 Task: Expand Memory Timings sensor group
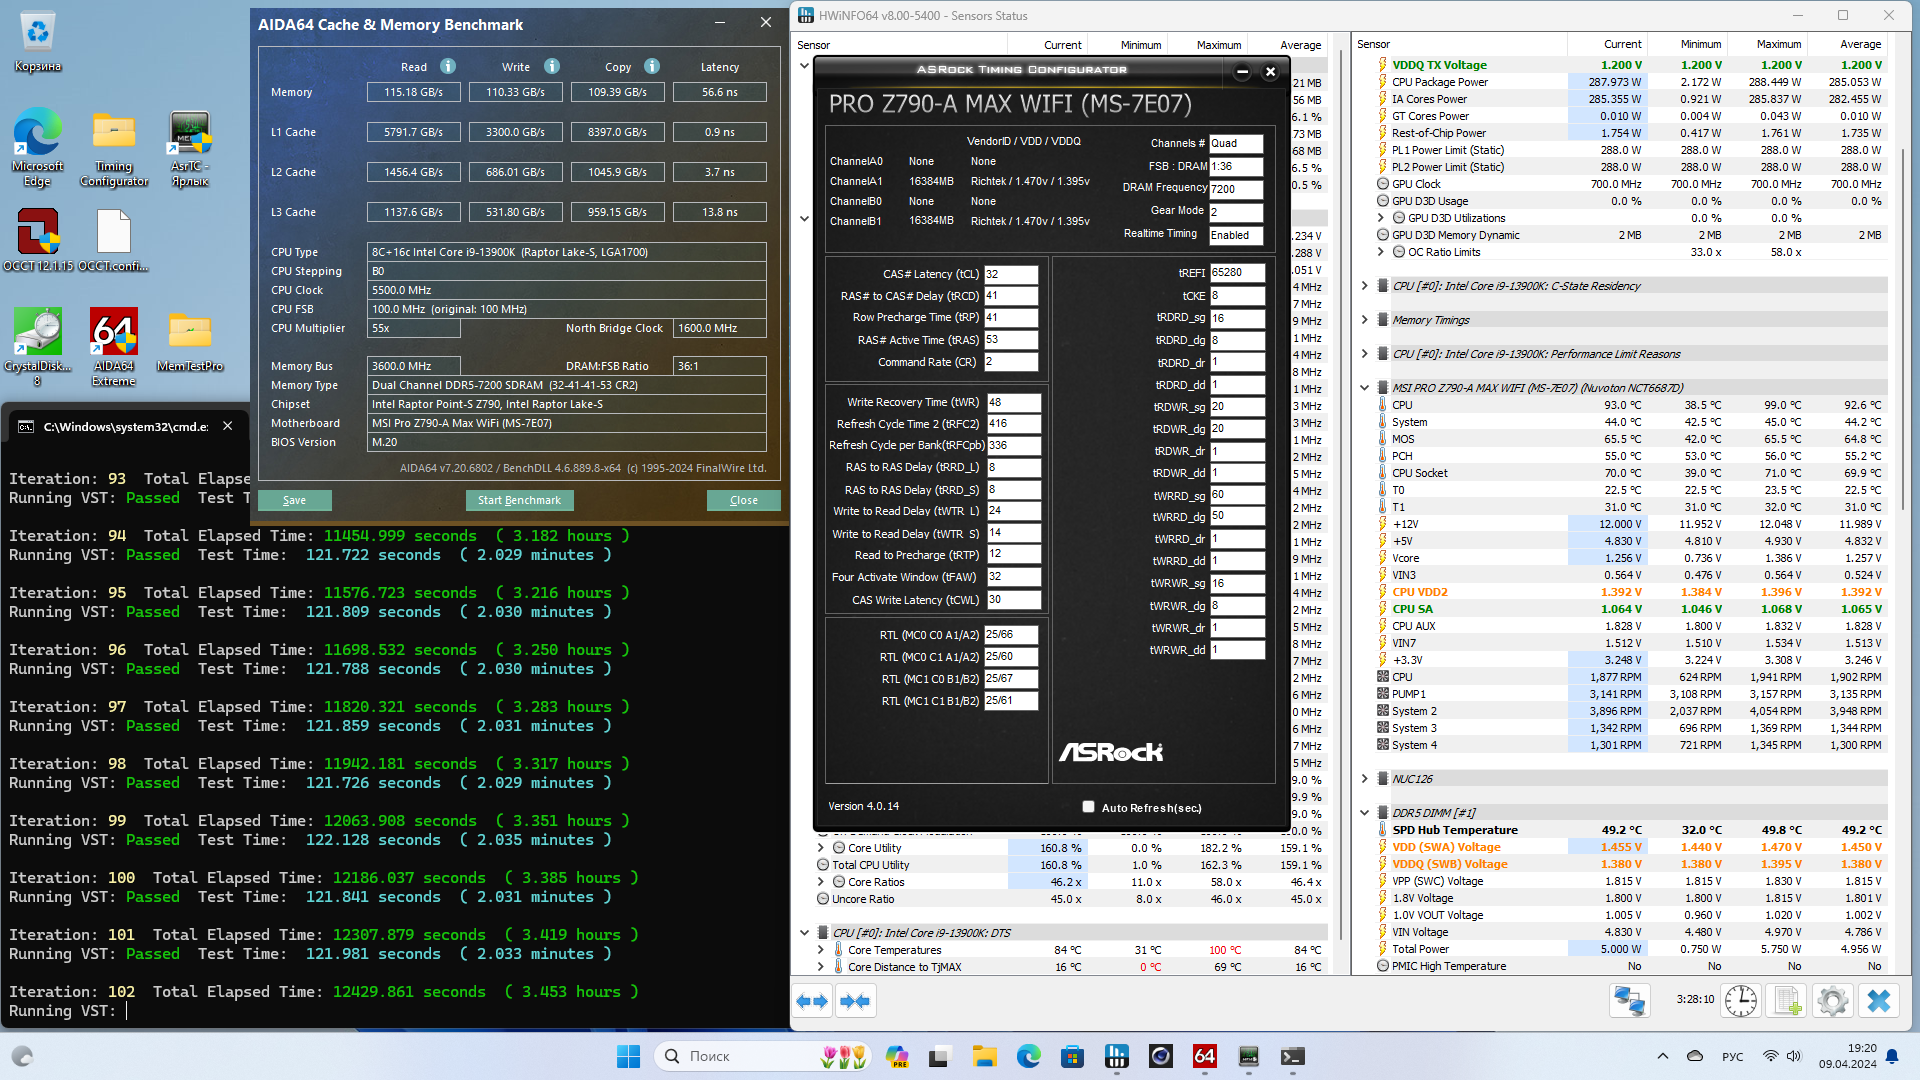pyautogui.click(x=1364, y=320)
